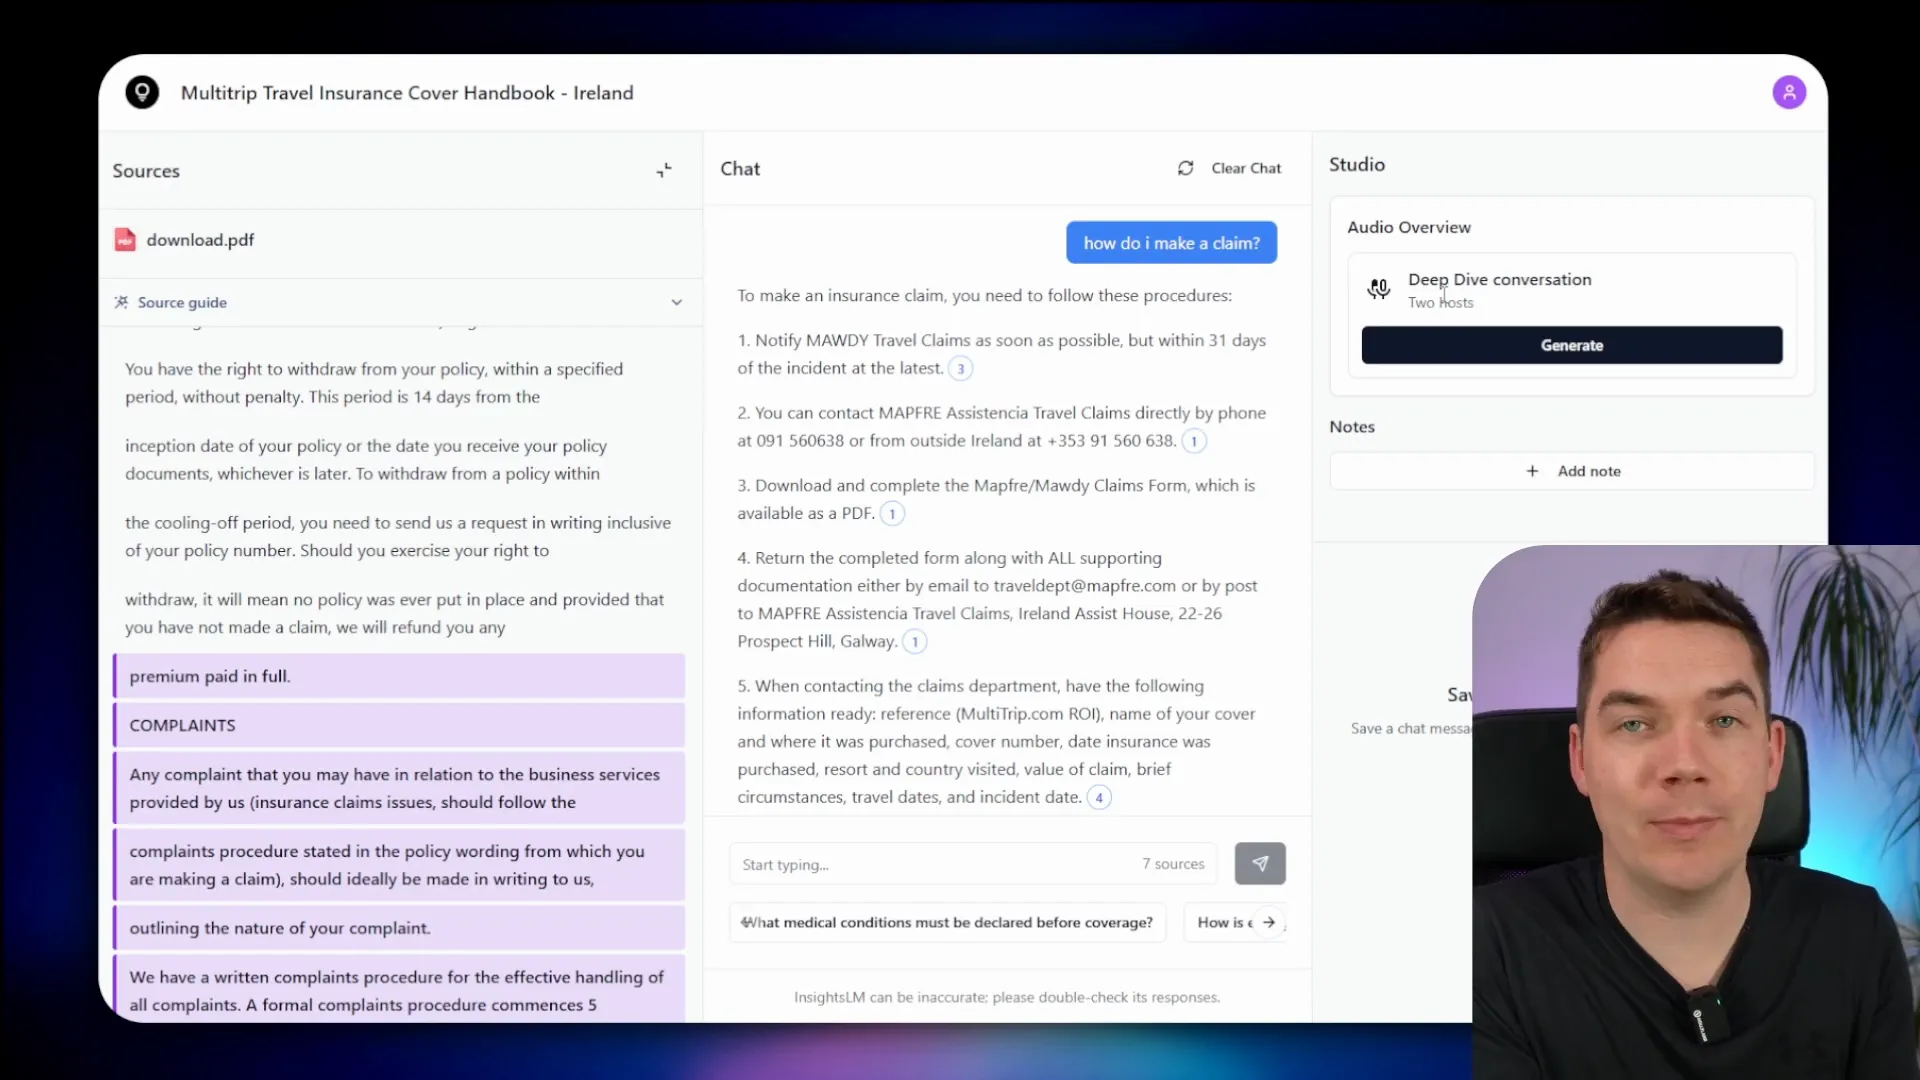Click the Audio Overview heading

click(x=1408, y=227)
